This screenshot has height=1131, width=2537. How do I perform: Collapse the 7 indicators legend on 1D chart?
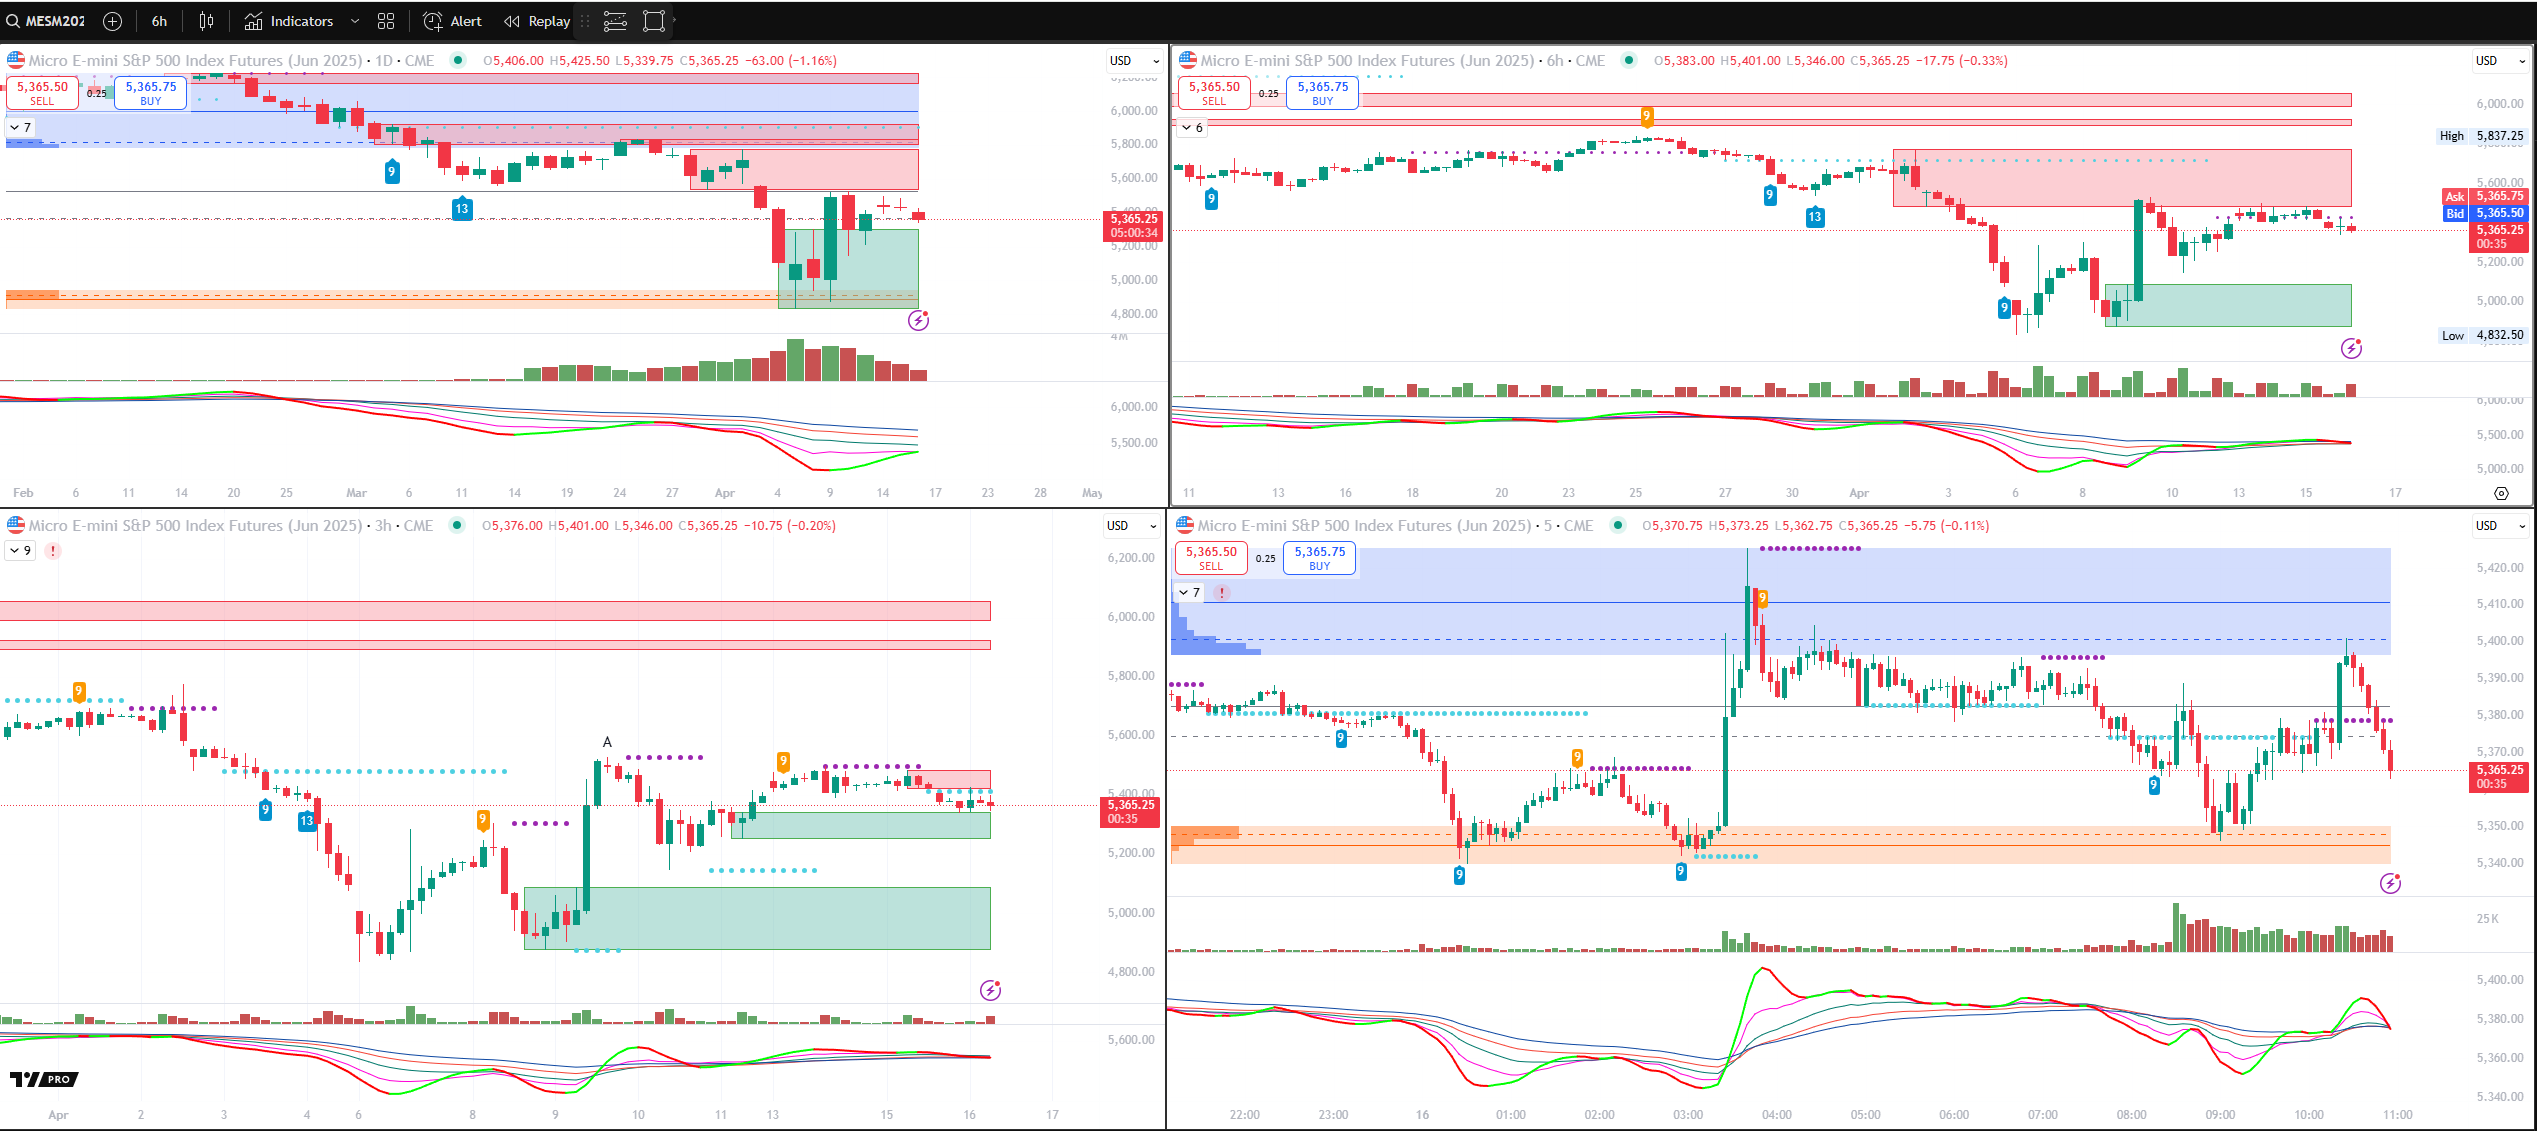pos(20,127)
